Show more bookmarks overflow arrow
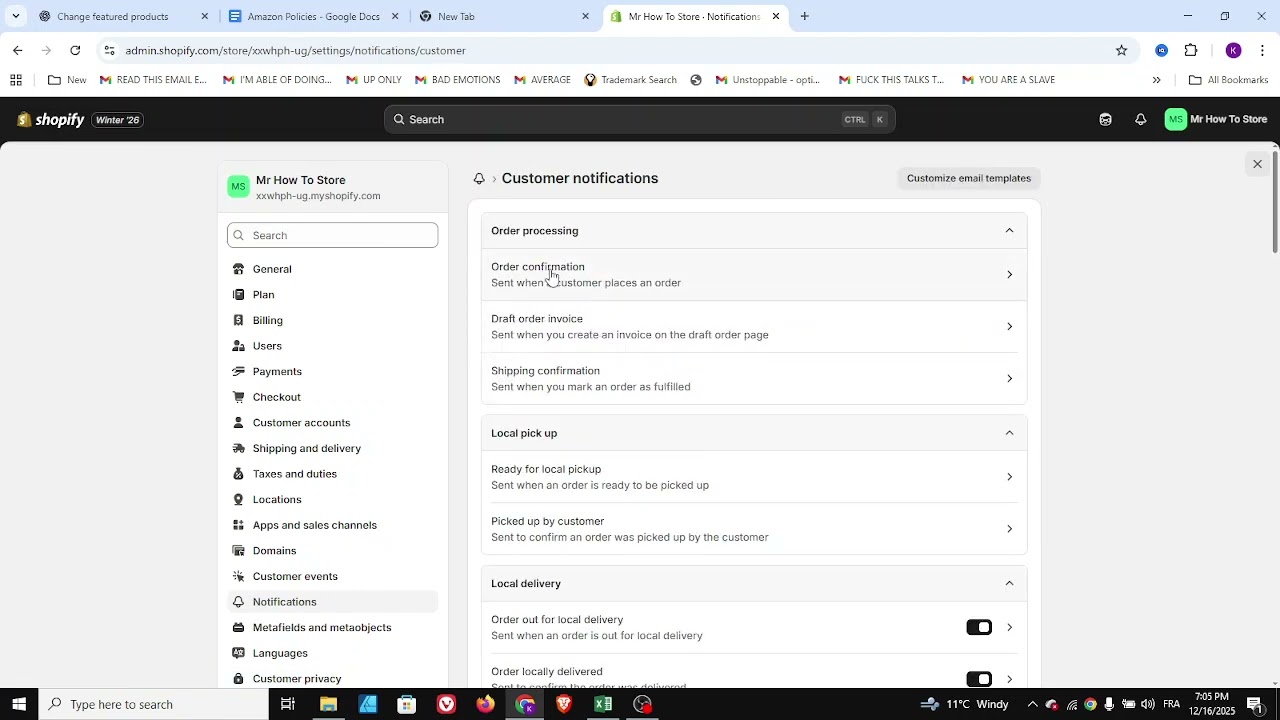The height and width of the screenshot is (720, 1280). pyautogui.click(x=1156, y=80)
